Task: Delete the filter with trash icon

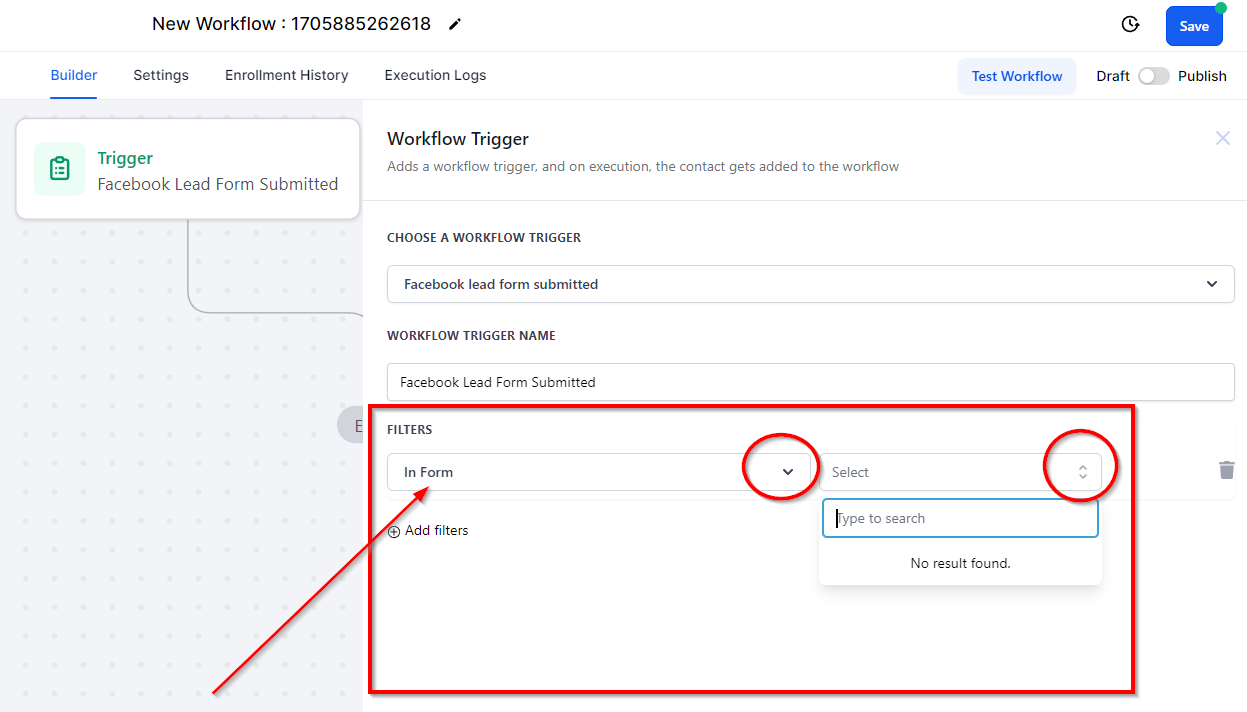Action: 1226,470
